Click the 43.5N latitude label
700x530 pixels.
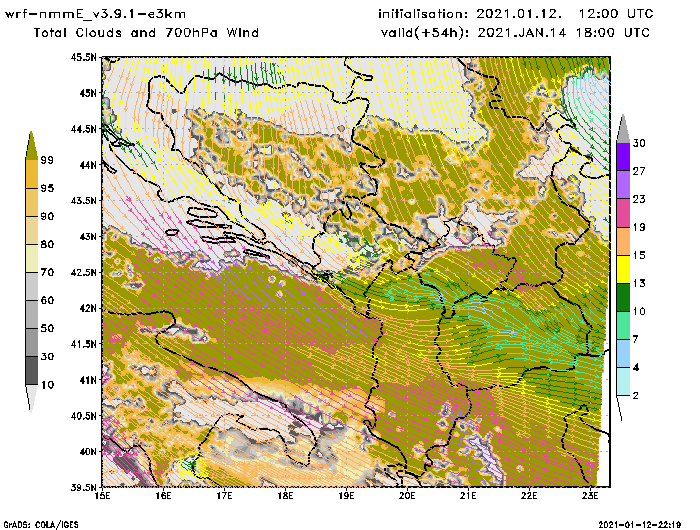click(x=83, y=200)
